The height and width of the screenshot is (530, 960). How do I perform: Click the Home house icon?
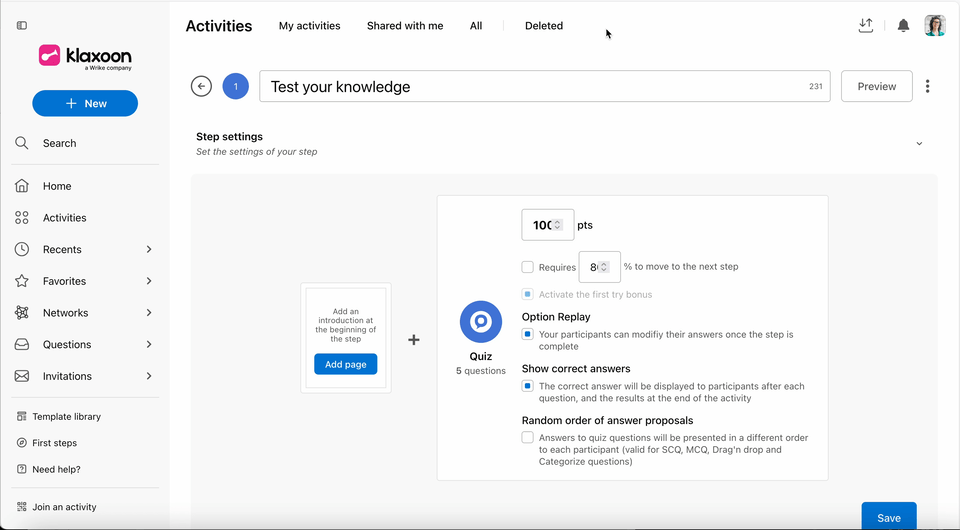(21, 185)
